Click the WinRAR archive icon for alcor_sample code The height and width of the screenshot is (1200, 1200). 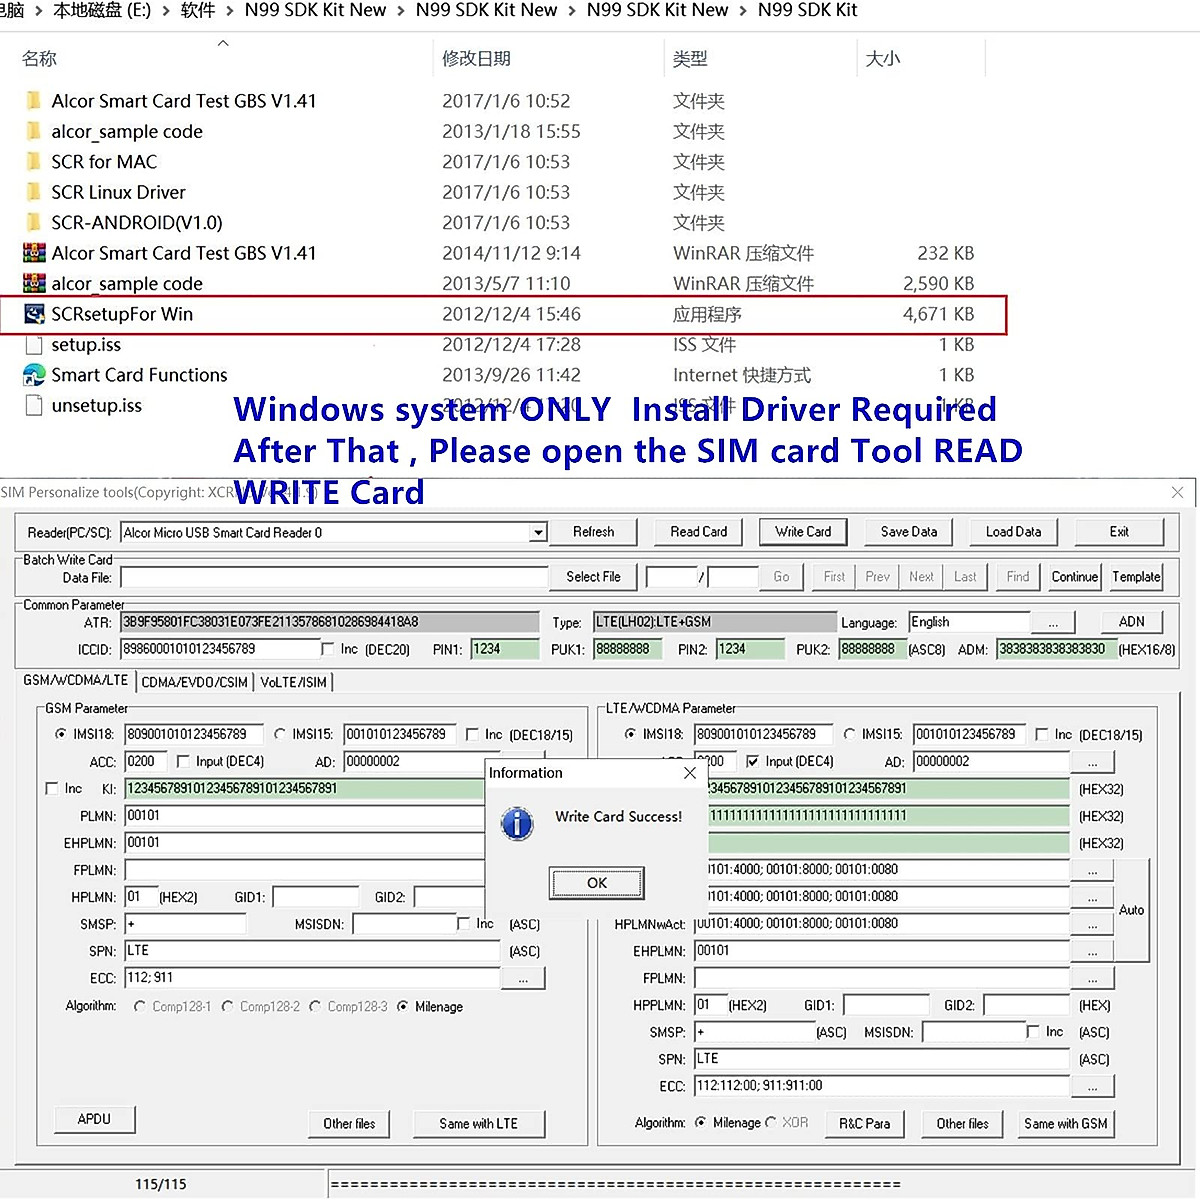(x=34, y=283)
